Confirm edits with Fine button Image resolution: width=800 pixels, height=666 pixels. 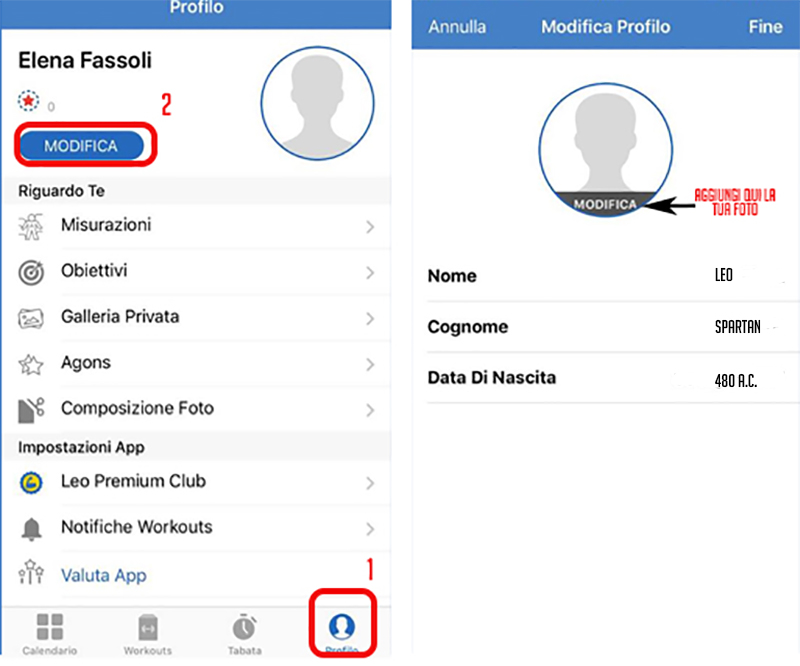pyautogui.click(x=765, y=27)
